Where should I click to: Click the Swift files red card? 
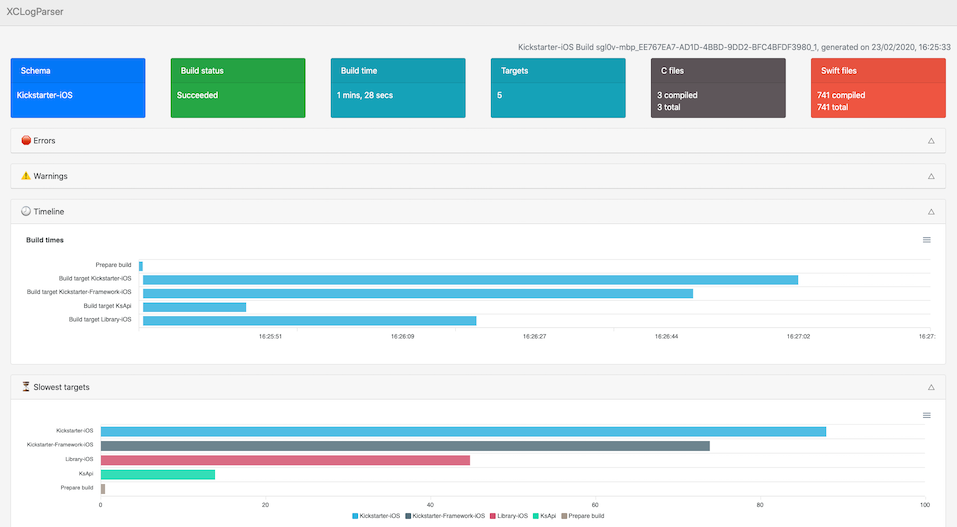point(878,88)
